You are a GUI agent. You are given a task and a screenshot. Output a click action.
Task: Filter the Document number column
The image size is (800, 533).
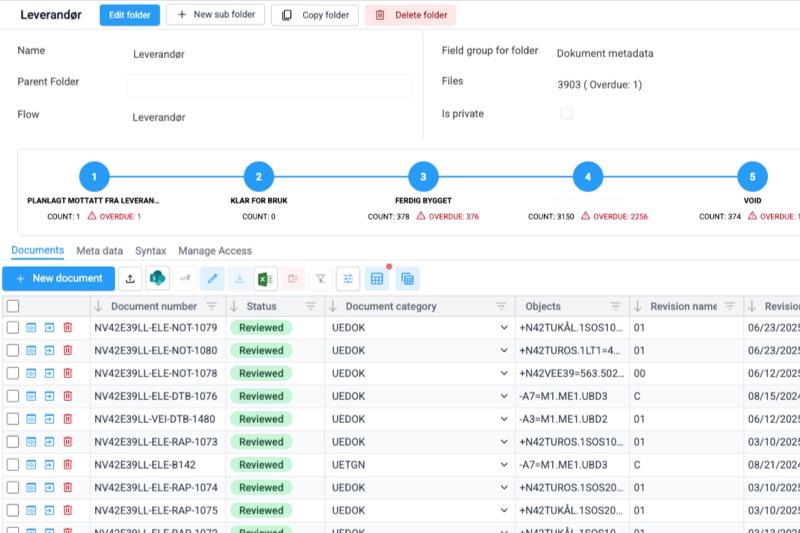point(211,306)
